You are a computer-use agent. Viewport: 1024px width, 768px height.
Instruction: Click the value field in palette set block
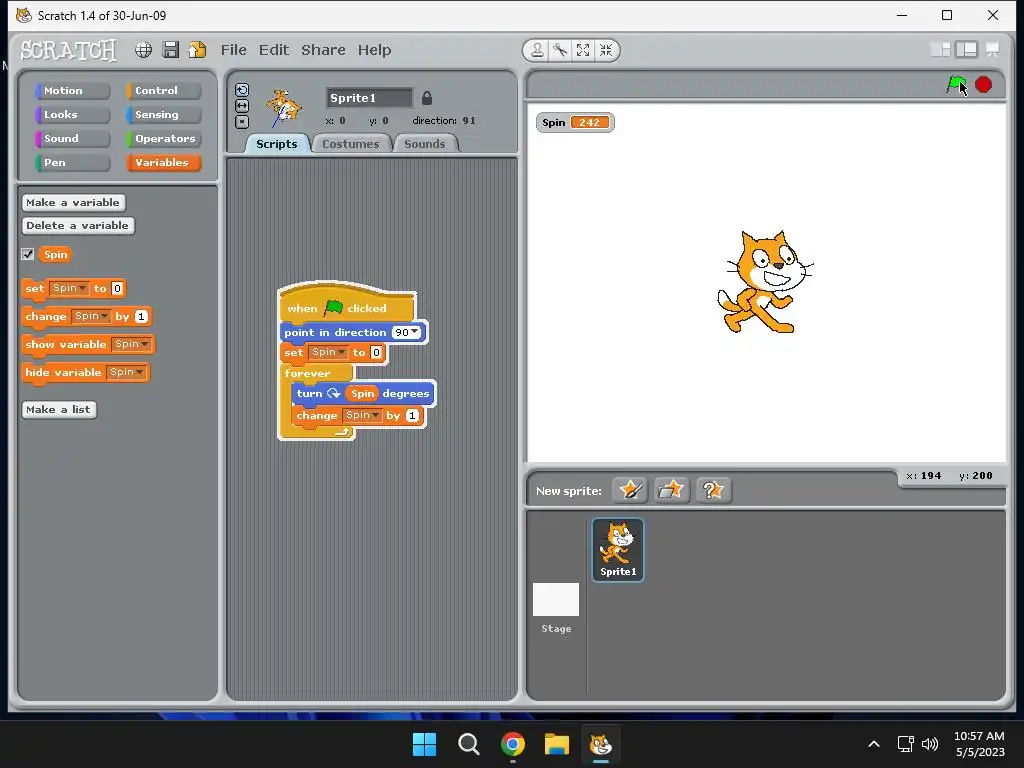[x=117, y=288]
